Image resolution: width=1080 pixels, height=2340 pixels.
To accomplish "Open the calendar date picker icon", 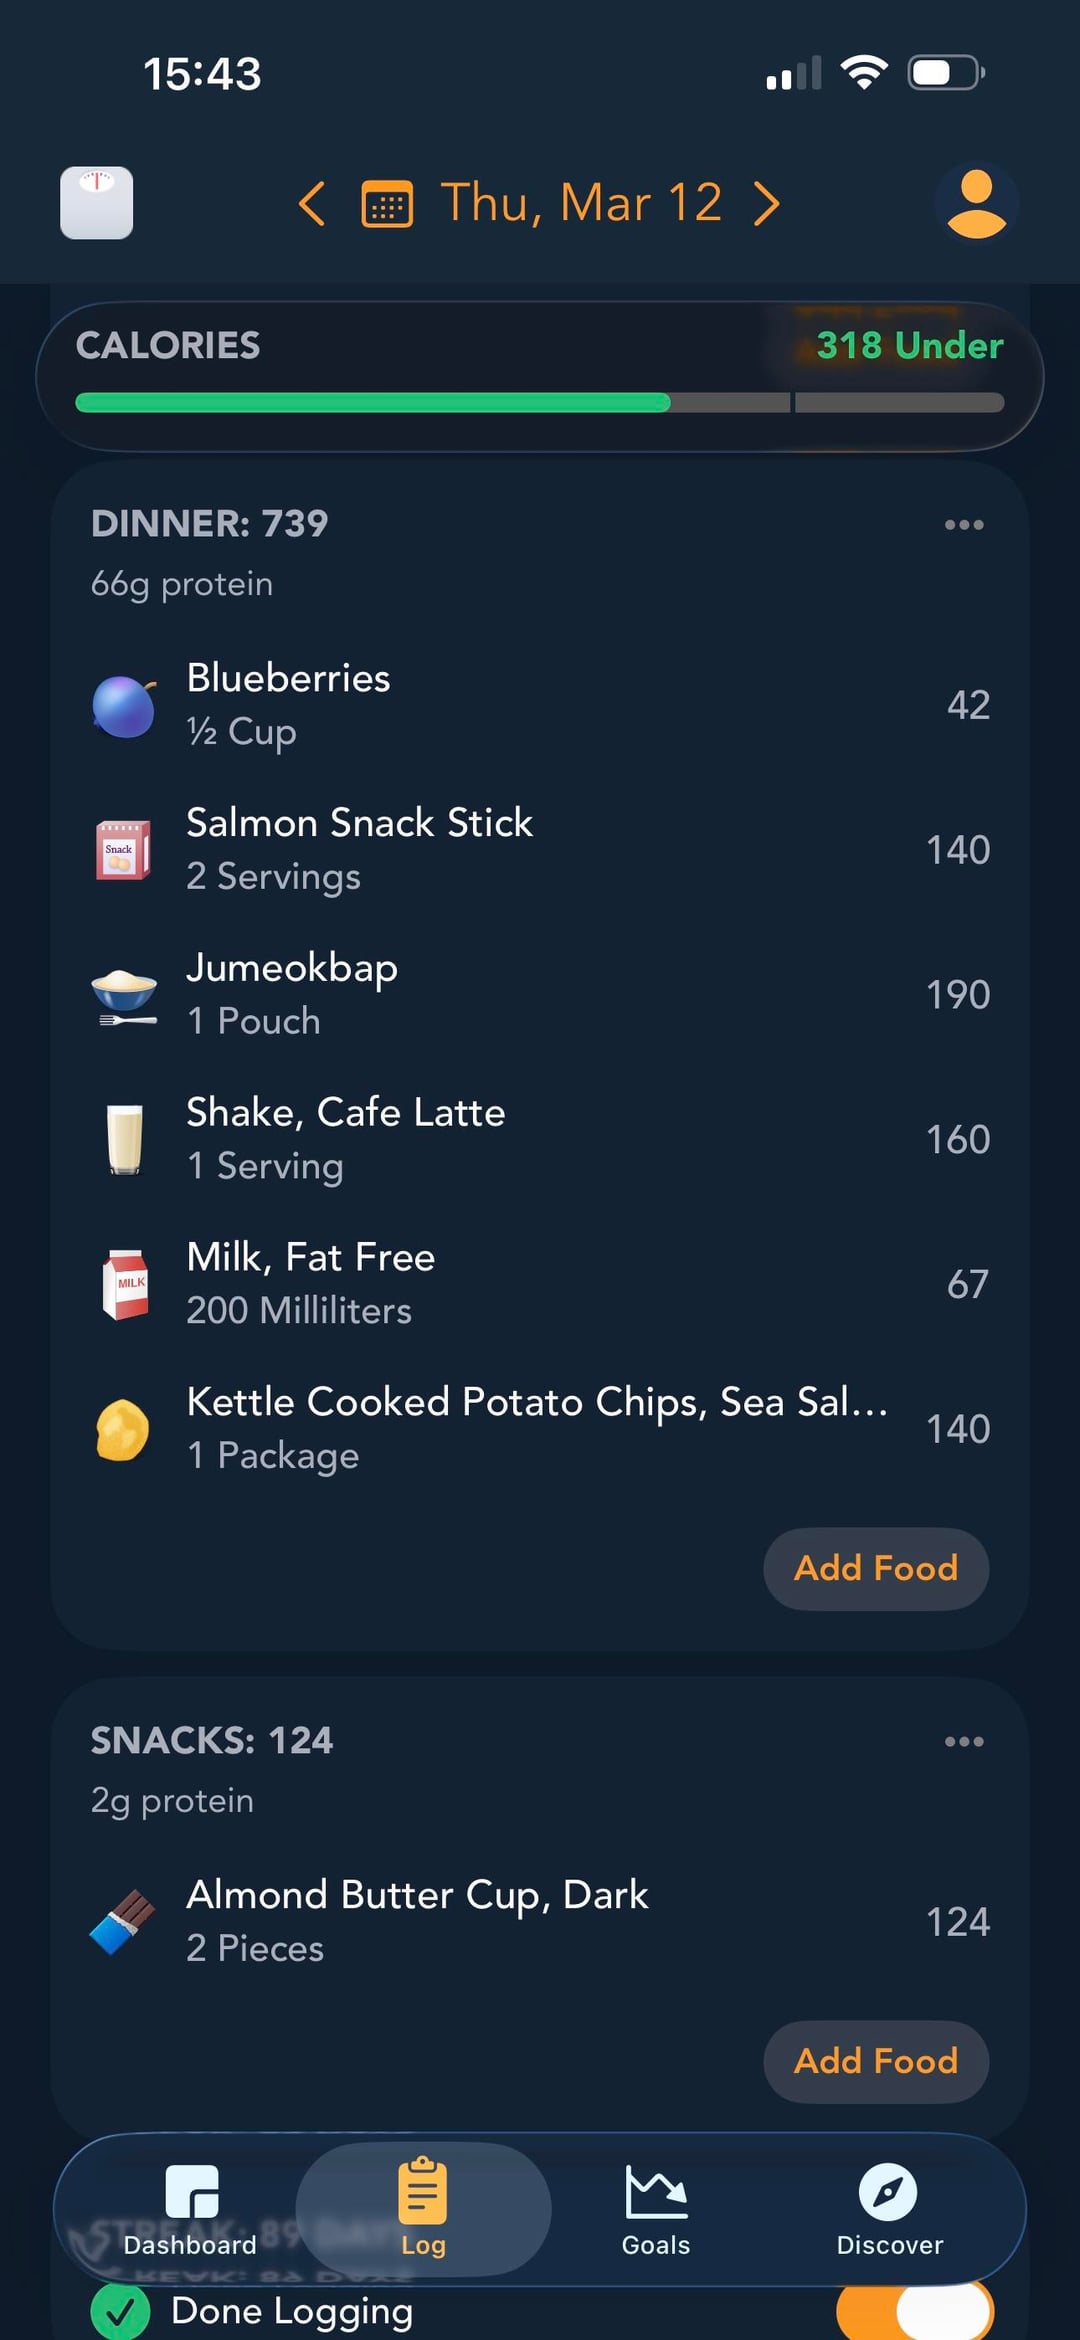I will click(x=387, y=204).
